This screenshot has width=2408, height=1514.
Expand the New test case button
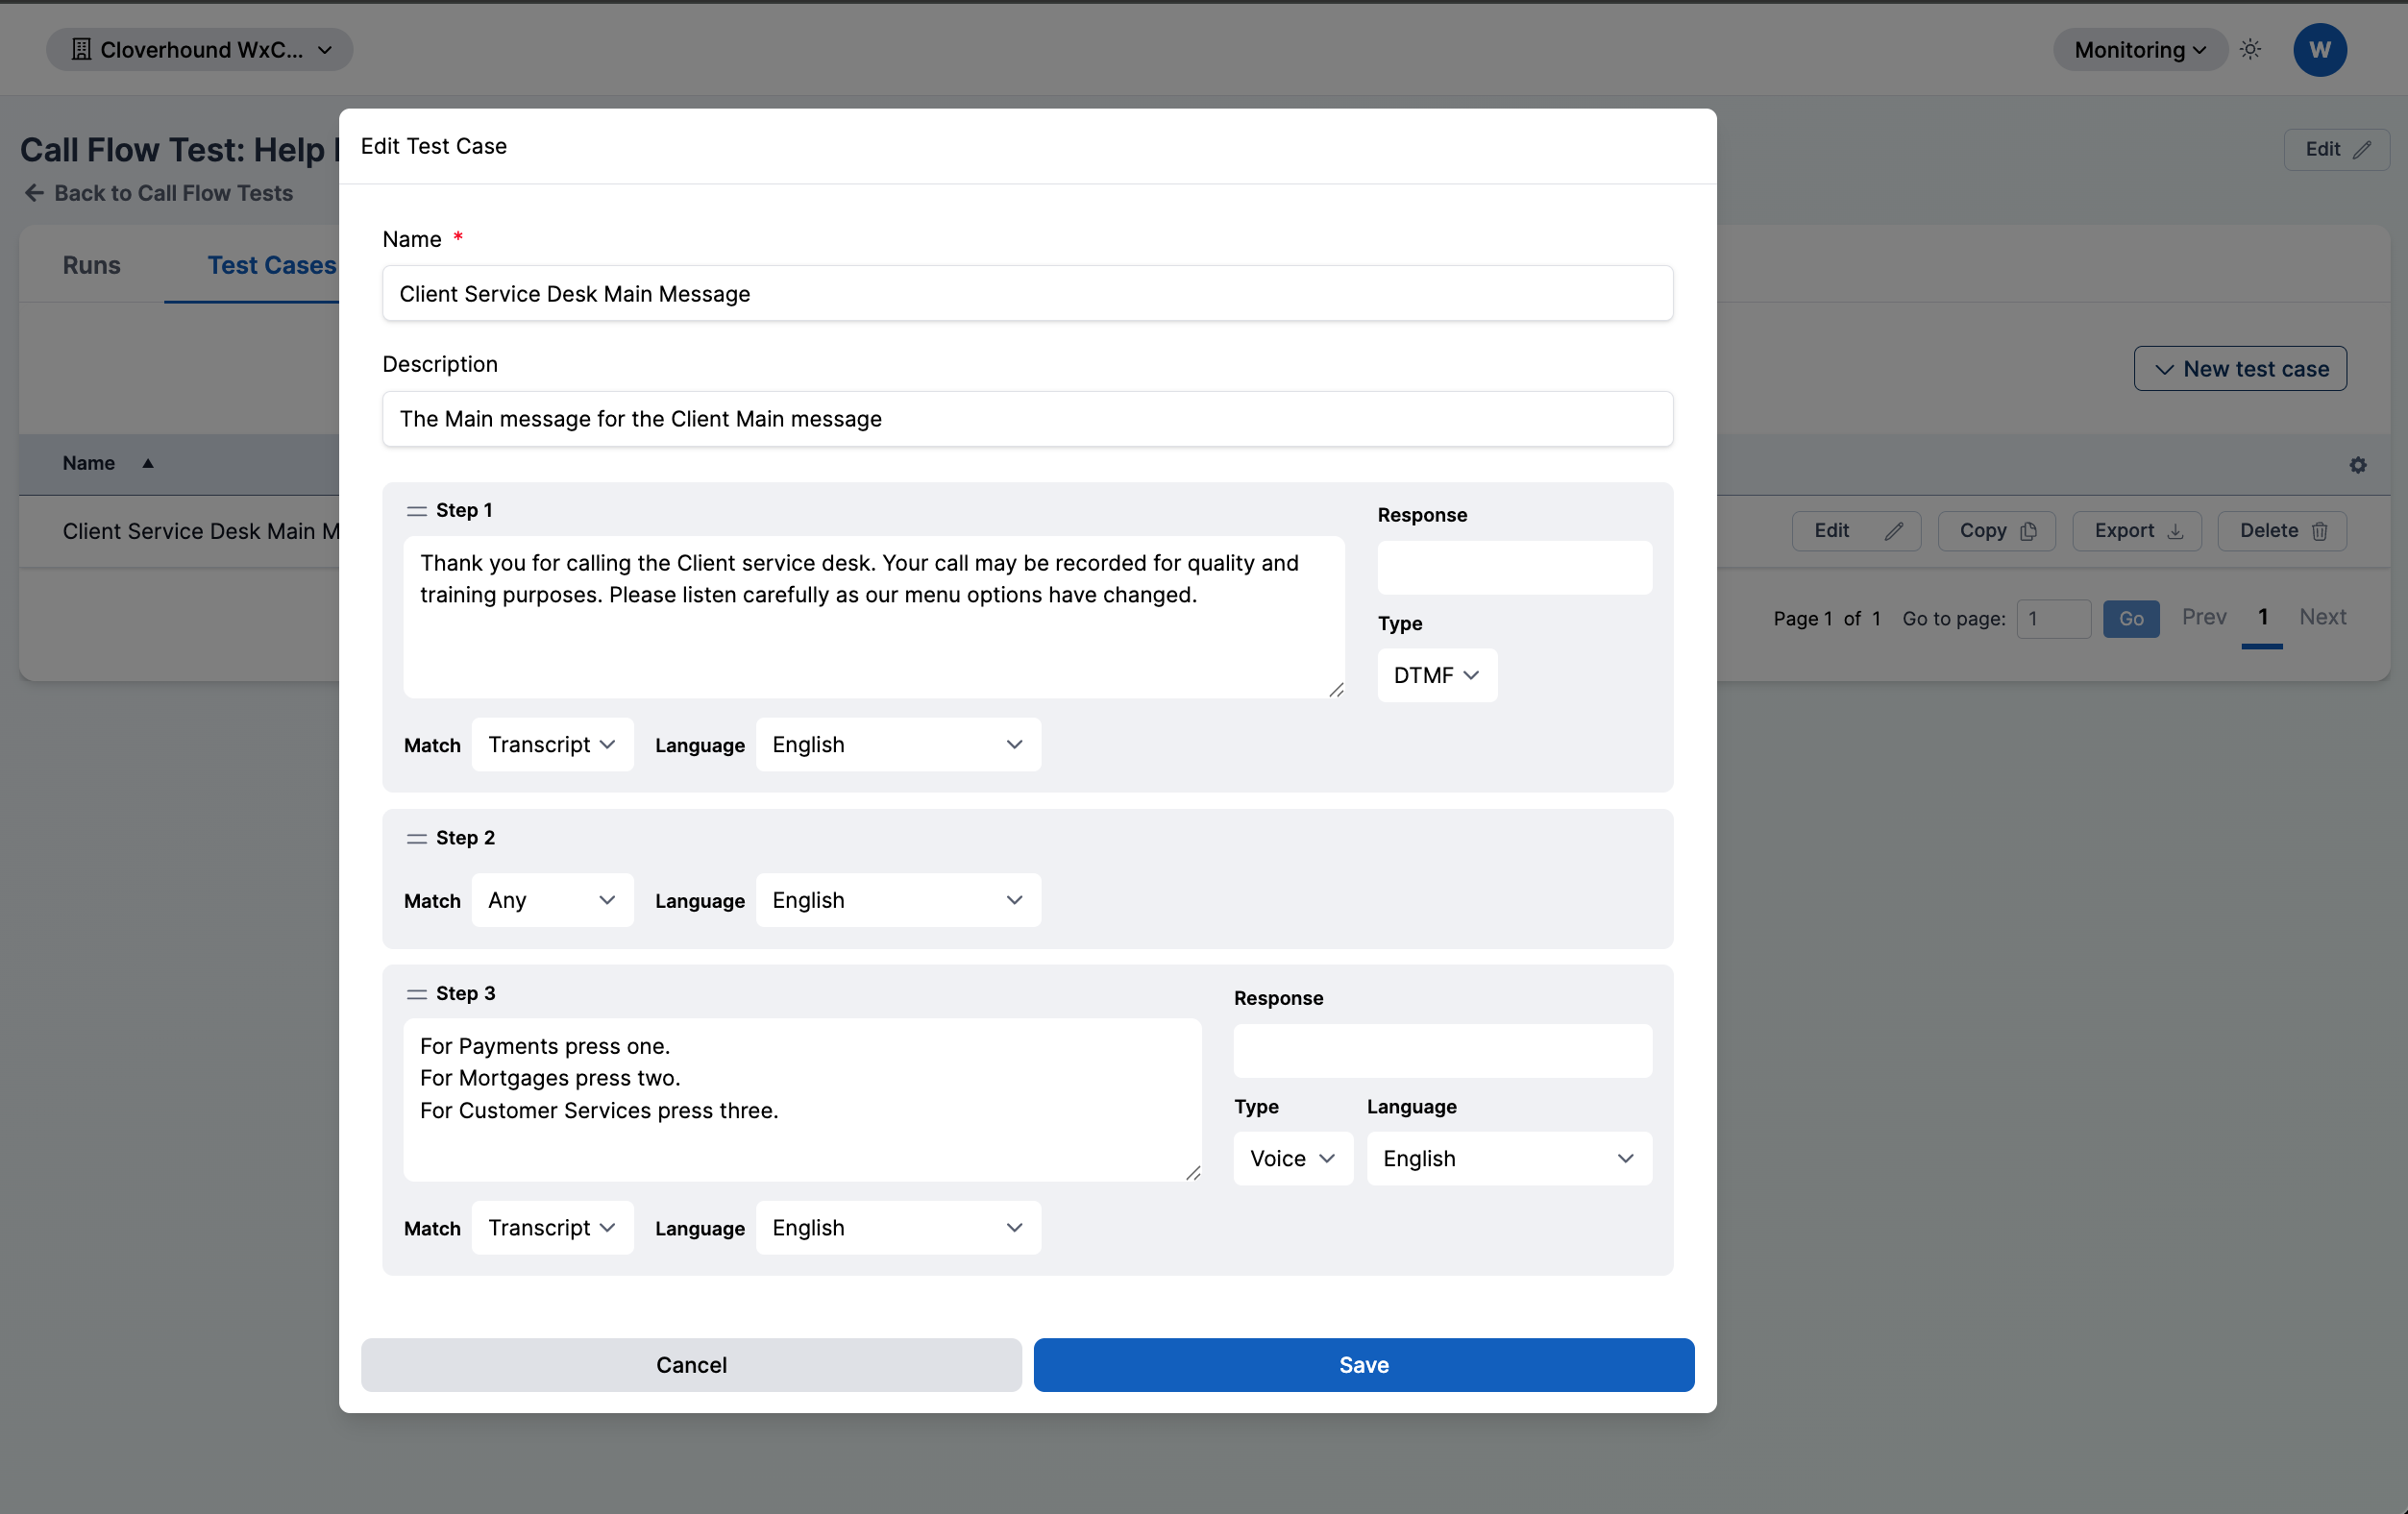tap(2239, 369)
